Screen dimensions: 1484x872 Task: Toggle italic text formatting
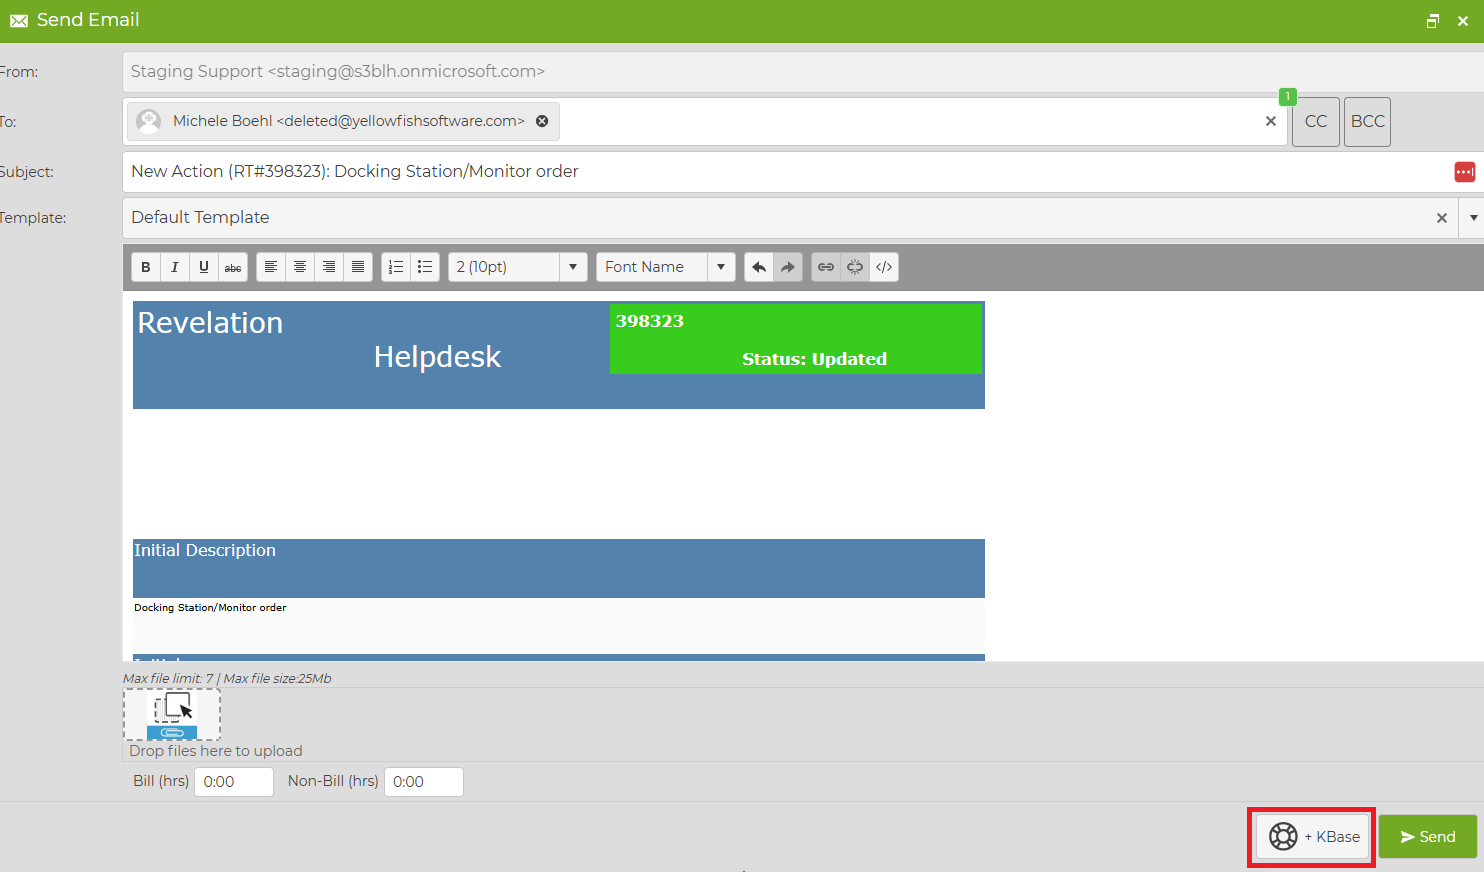pos(175,267)
